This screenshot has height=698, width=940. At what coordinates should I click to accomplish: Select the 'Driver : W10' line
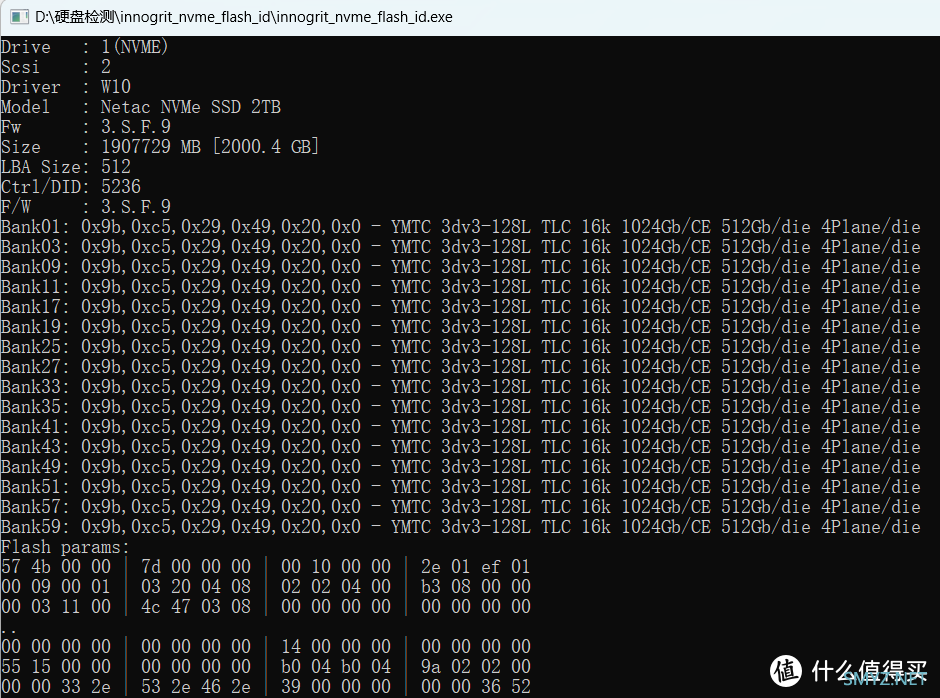tap(65, 86)
